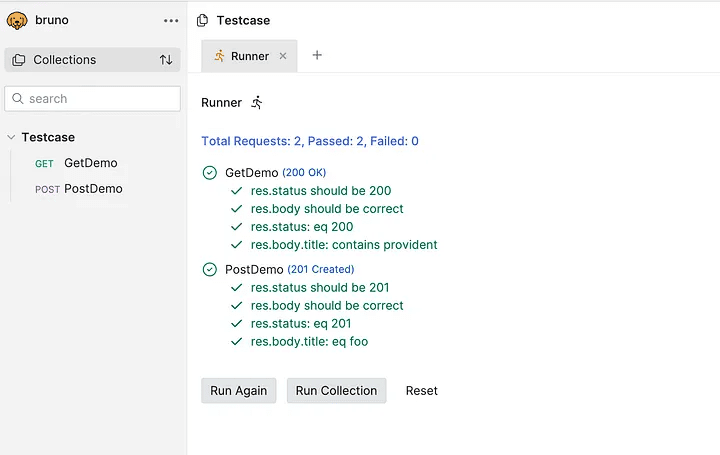Viewport: 720px width, 455px height.
Task: Click checkmark beside res.status should be 201
Action: pos(236,287)
